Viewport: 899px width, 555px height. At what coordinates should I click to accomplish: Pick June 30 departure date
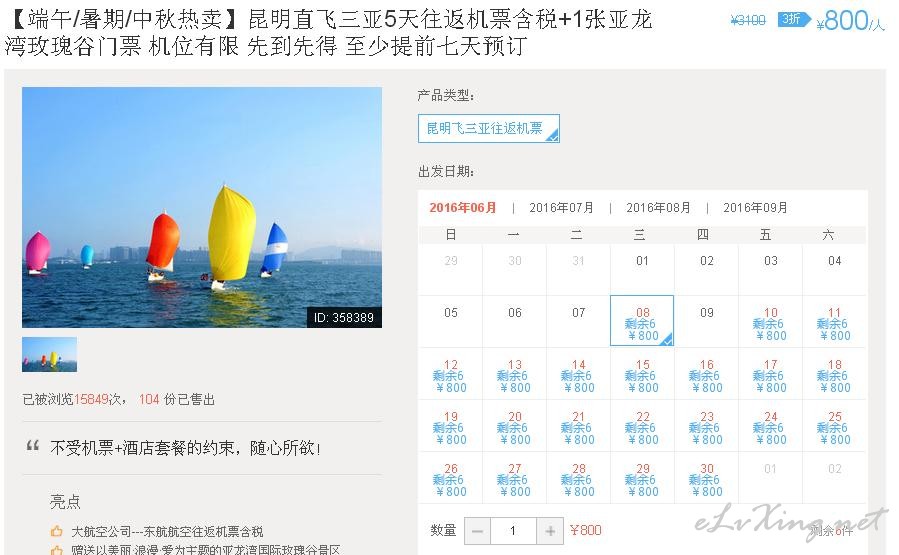706,479
